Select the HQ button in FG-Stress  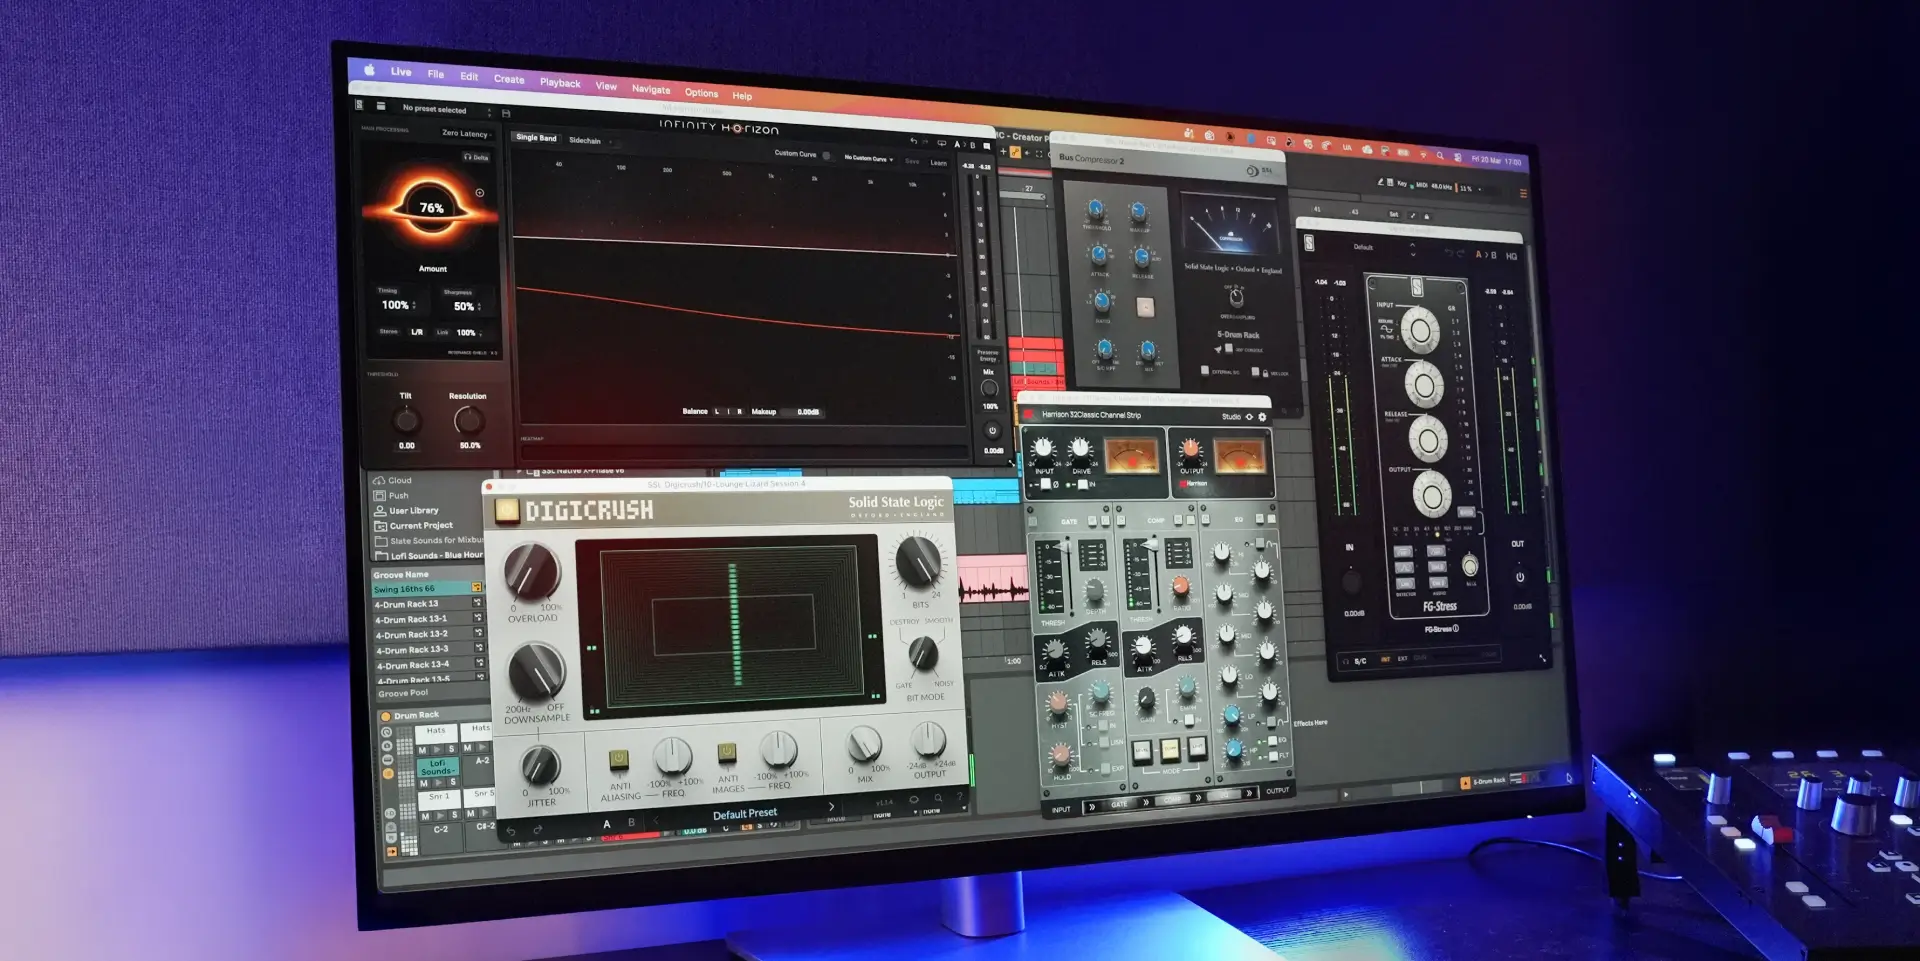pos(1511,256)
